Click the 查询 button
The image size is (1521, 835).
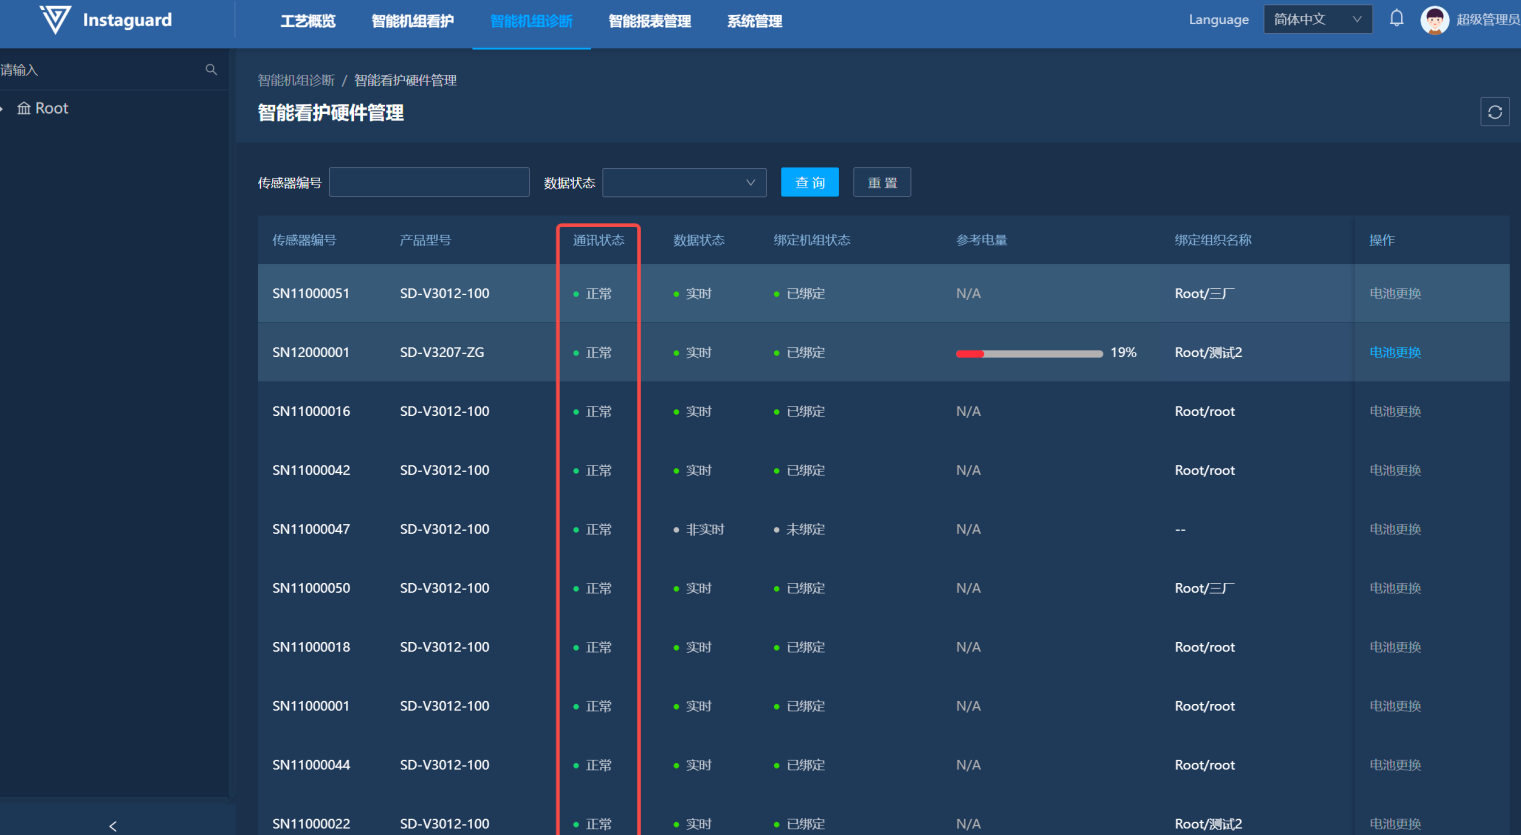(809, 183)
